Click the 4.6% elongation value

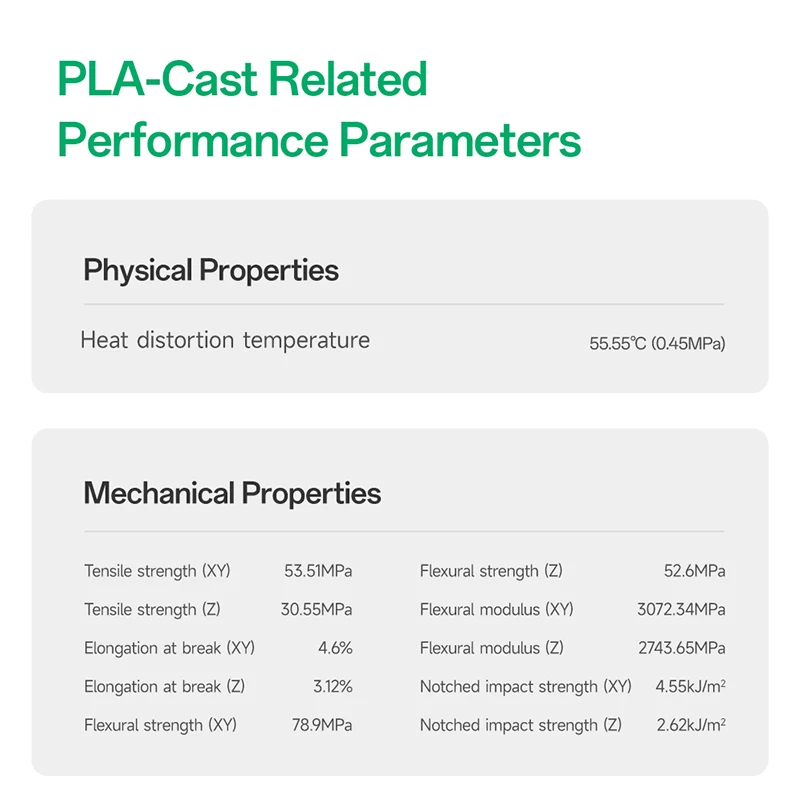(335, 648)
